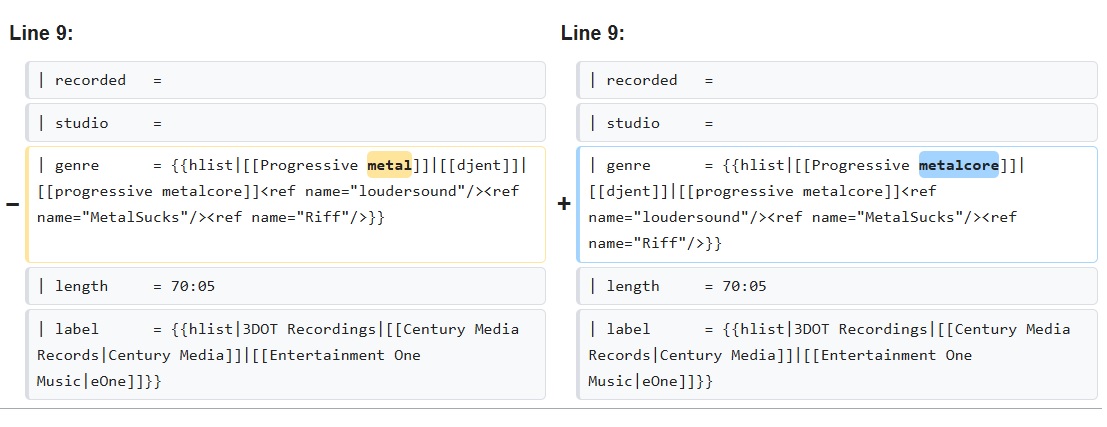Screen dimensions: 1107x427
Task: Click the "| label" row in right column
Action: click(x=837, y=354)
